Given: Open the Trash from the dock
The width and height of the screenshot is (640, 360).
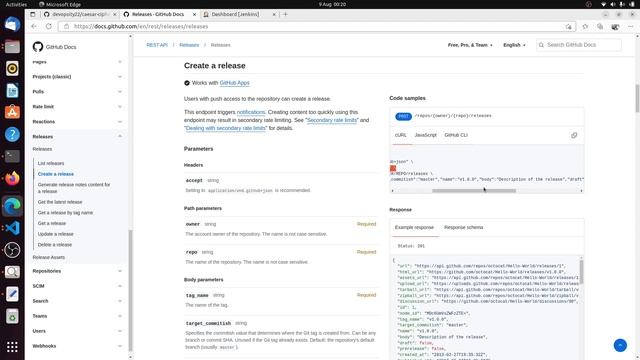Looking at the screenshot, I should point(12,316).
